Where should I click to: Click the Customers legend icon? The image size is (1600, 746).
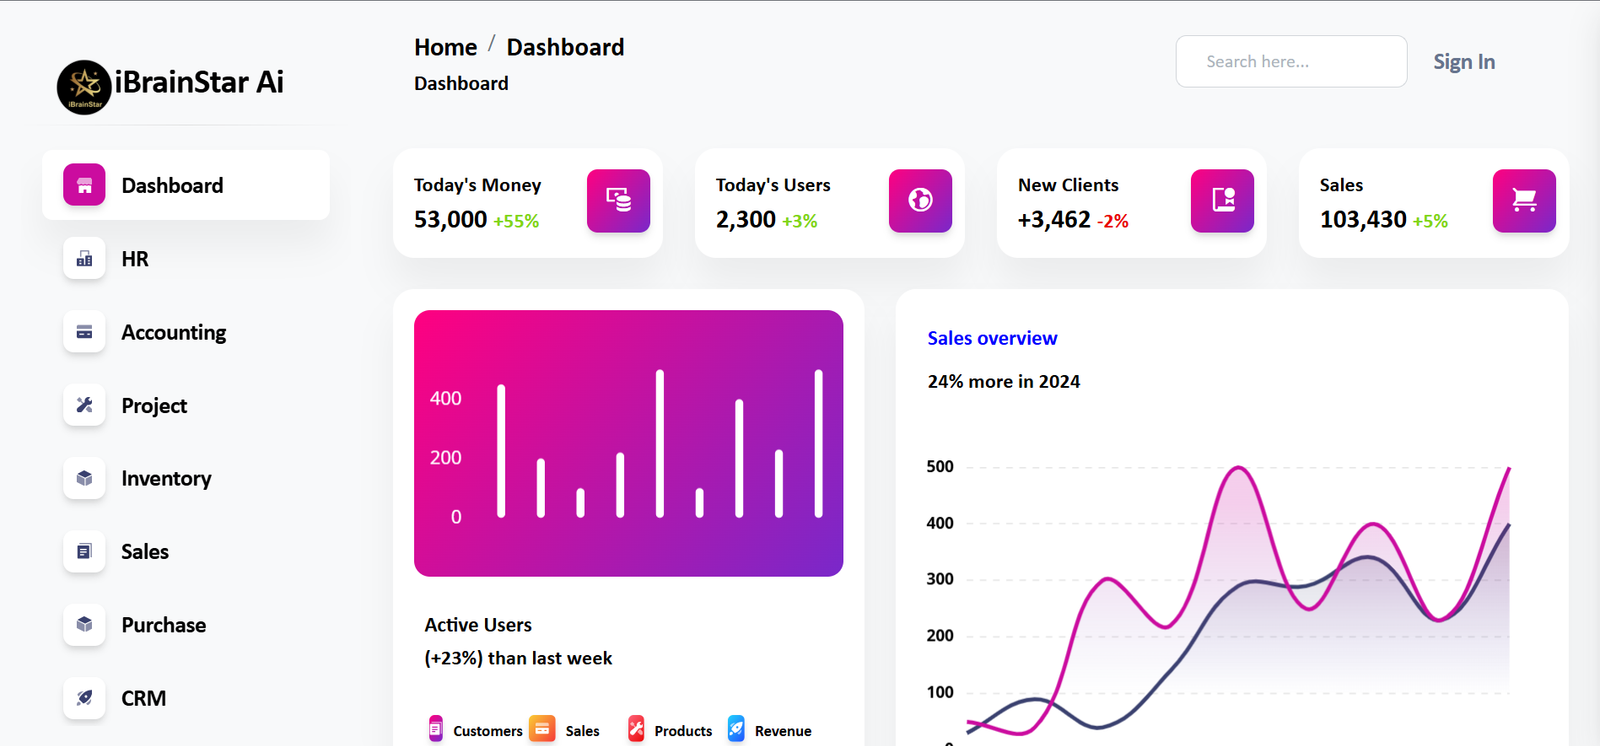(435, 729)
